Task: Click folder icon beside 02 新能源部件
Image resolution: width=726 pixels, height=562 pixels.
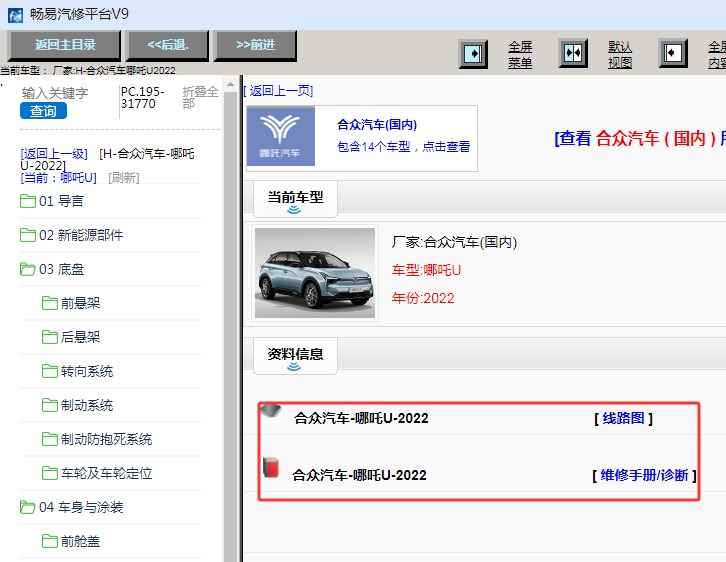Action: point(28,235)
